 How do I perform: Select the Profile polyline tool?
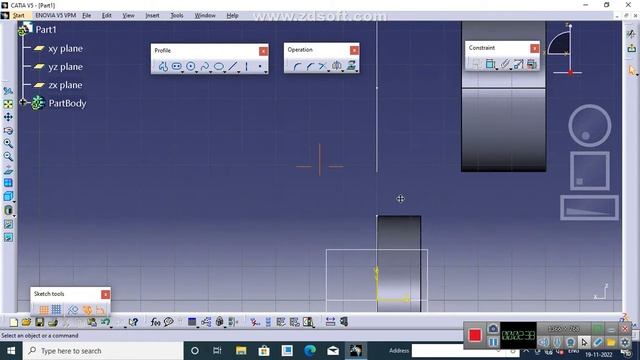pyautogui.click(x=163, y=66)
